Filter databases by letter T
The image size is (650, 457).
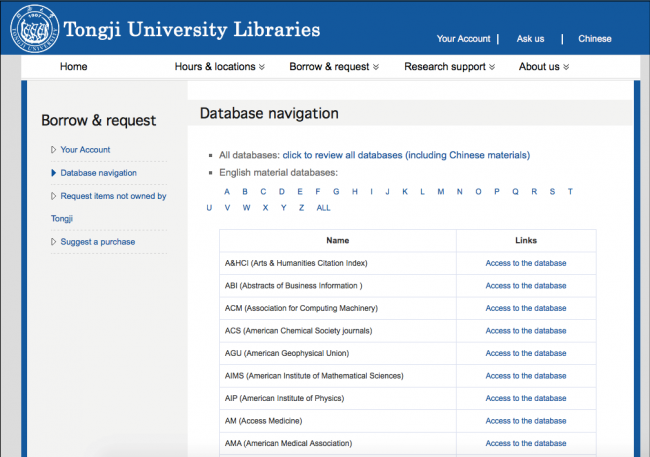(x=570, y=192)
